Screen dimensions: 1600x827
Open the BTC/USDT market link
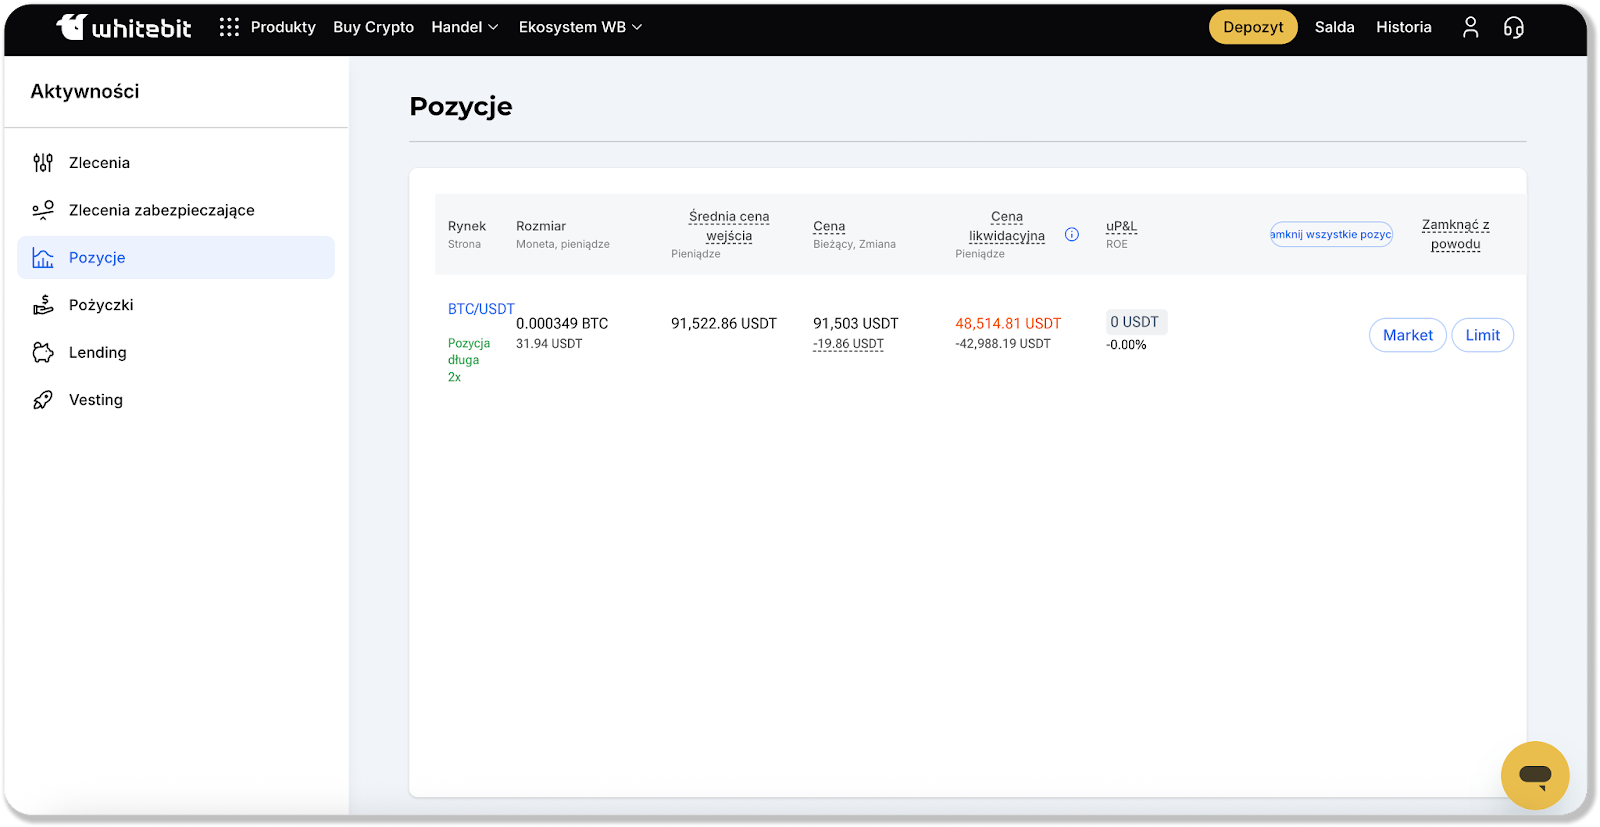481,309
